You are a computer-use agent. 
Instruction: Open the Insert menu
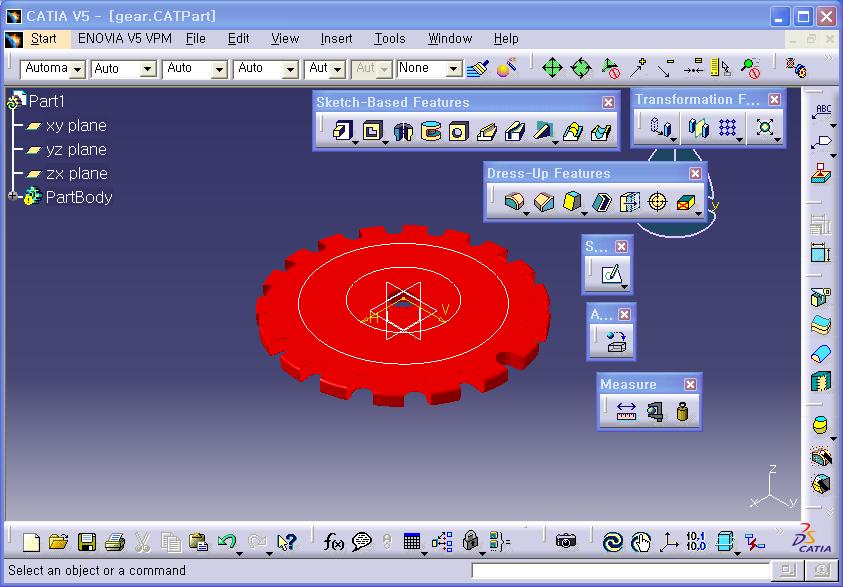point(336,39)
